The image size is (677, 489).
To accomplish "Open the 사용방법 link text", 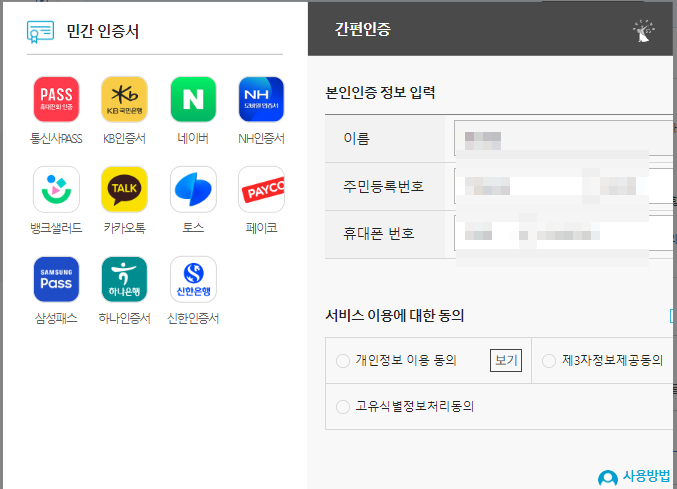I will point(646,476).
